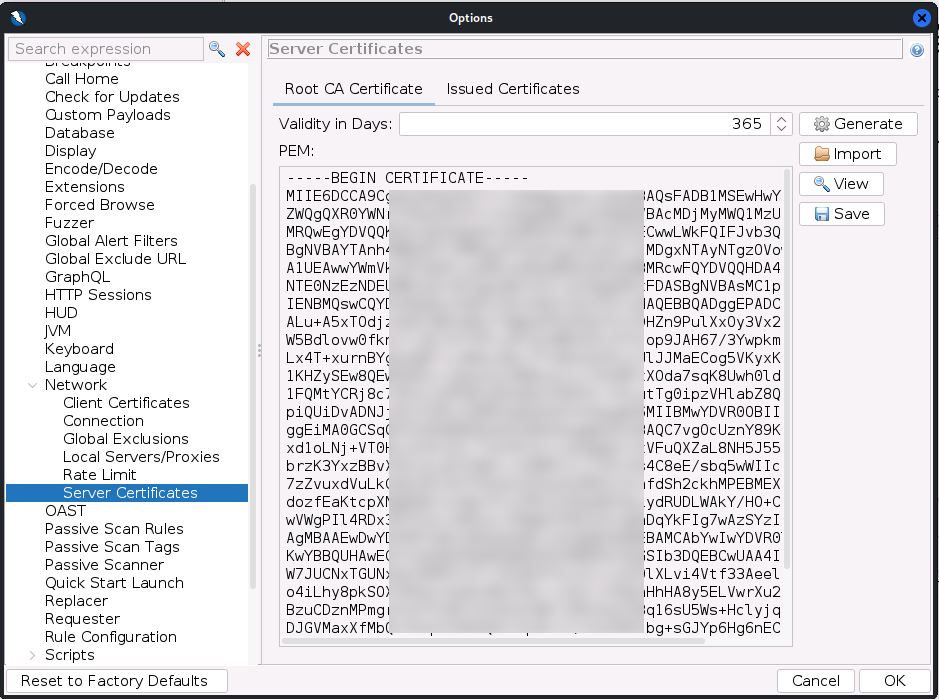The image size is (939, 699).
Task: Select Connection under Network
Action: (104, 421)
